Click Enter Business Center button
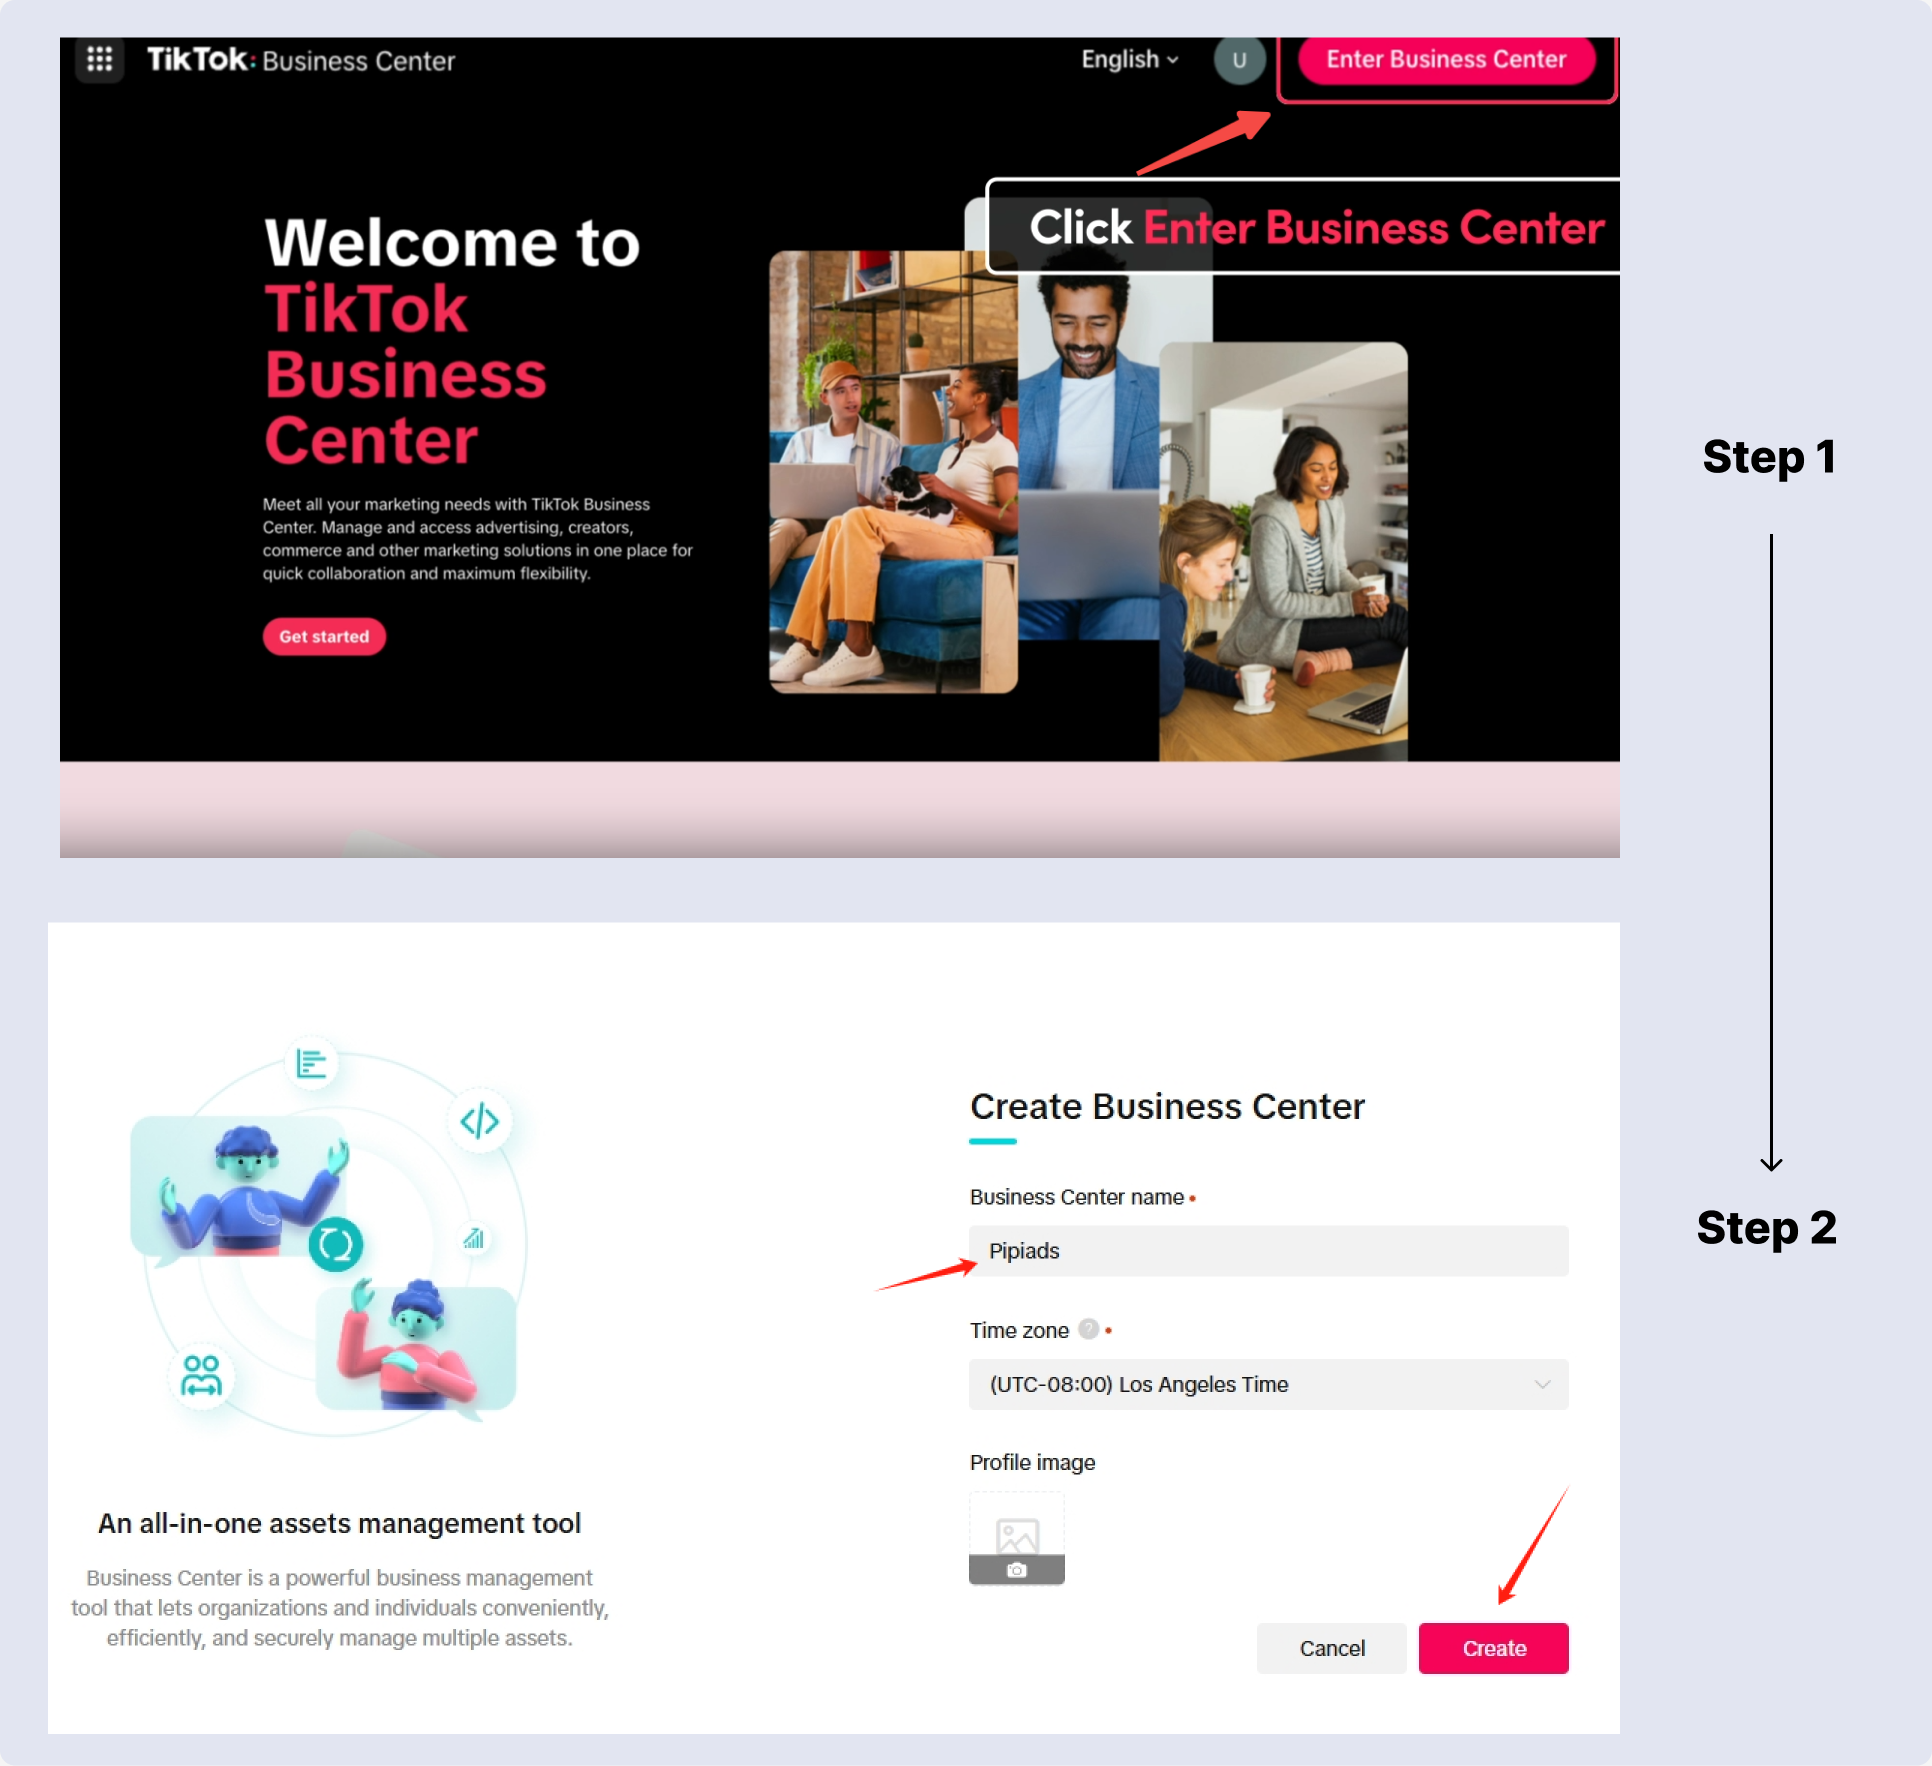The image size is (1932, 1766). [x=1442, y=61]
